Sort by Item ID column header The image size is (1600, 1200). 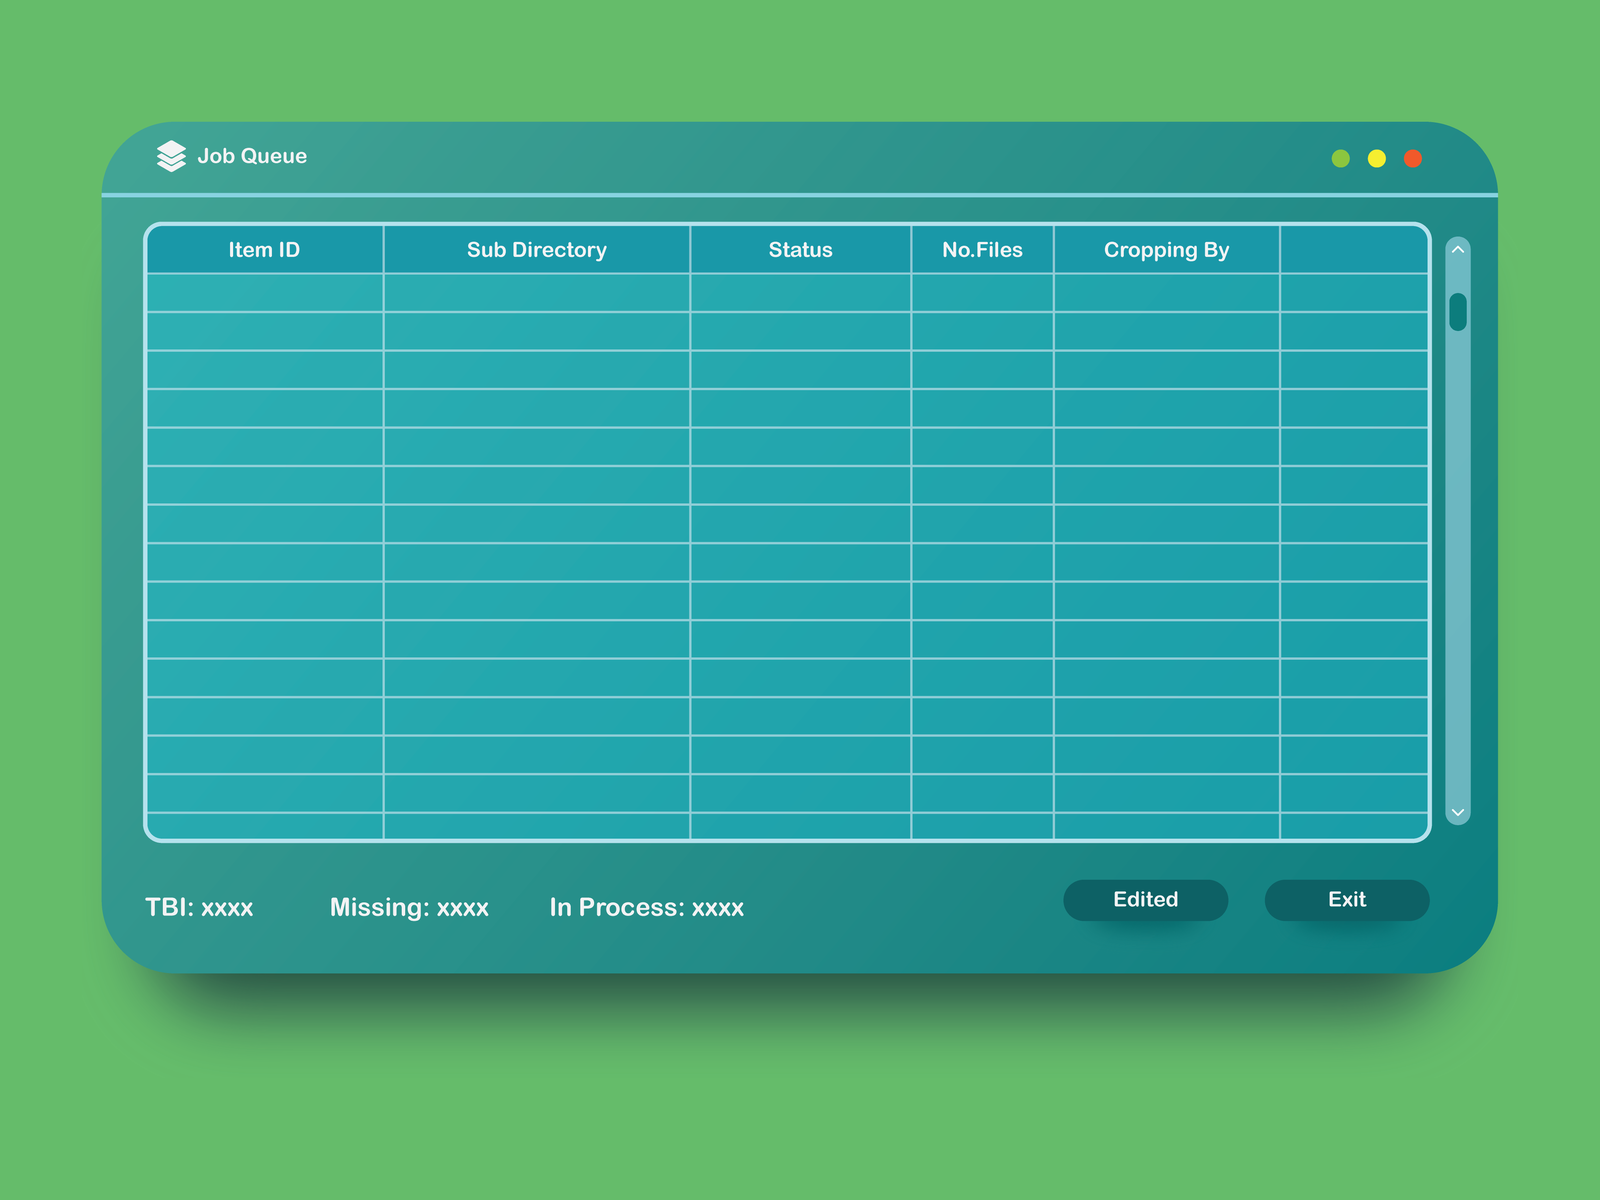click(x=265, y=250)
